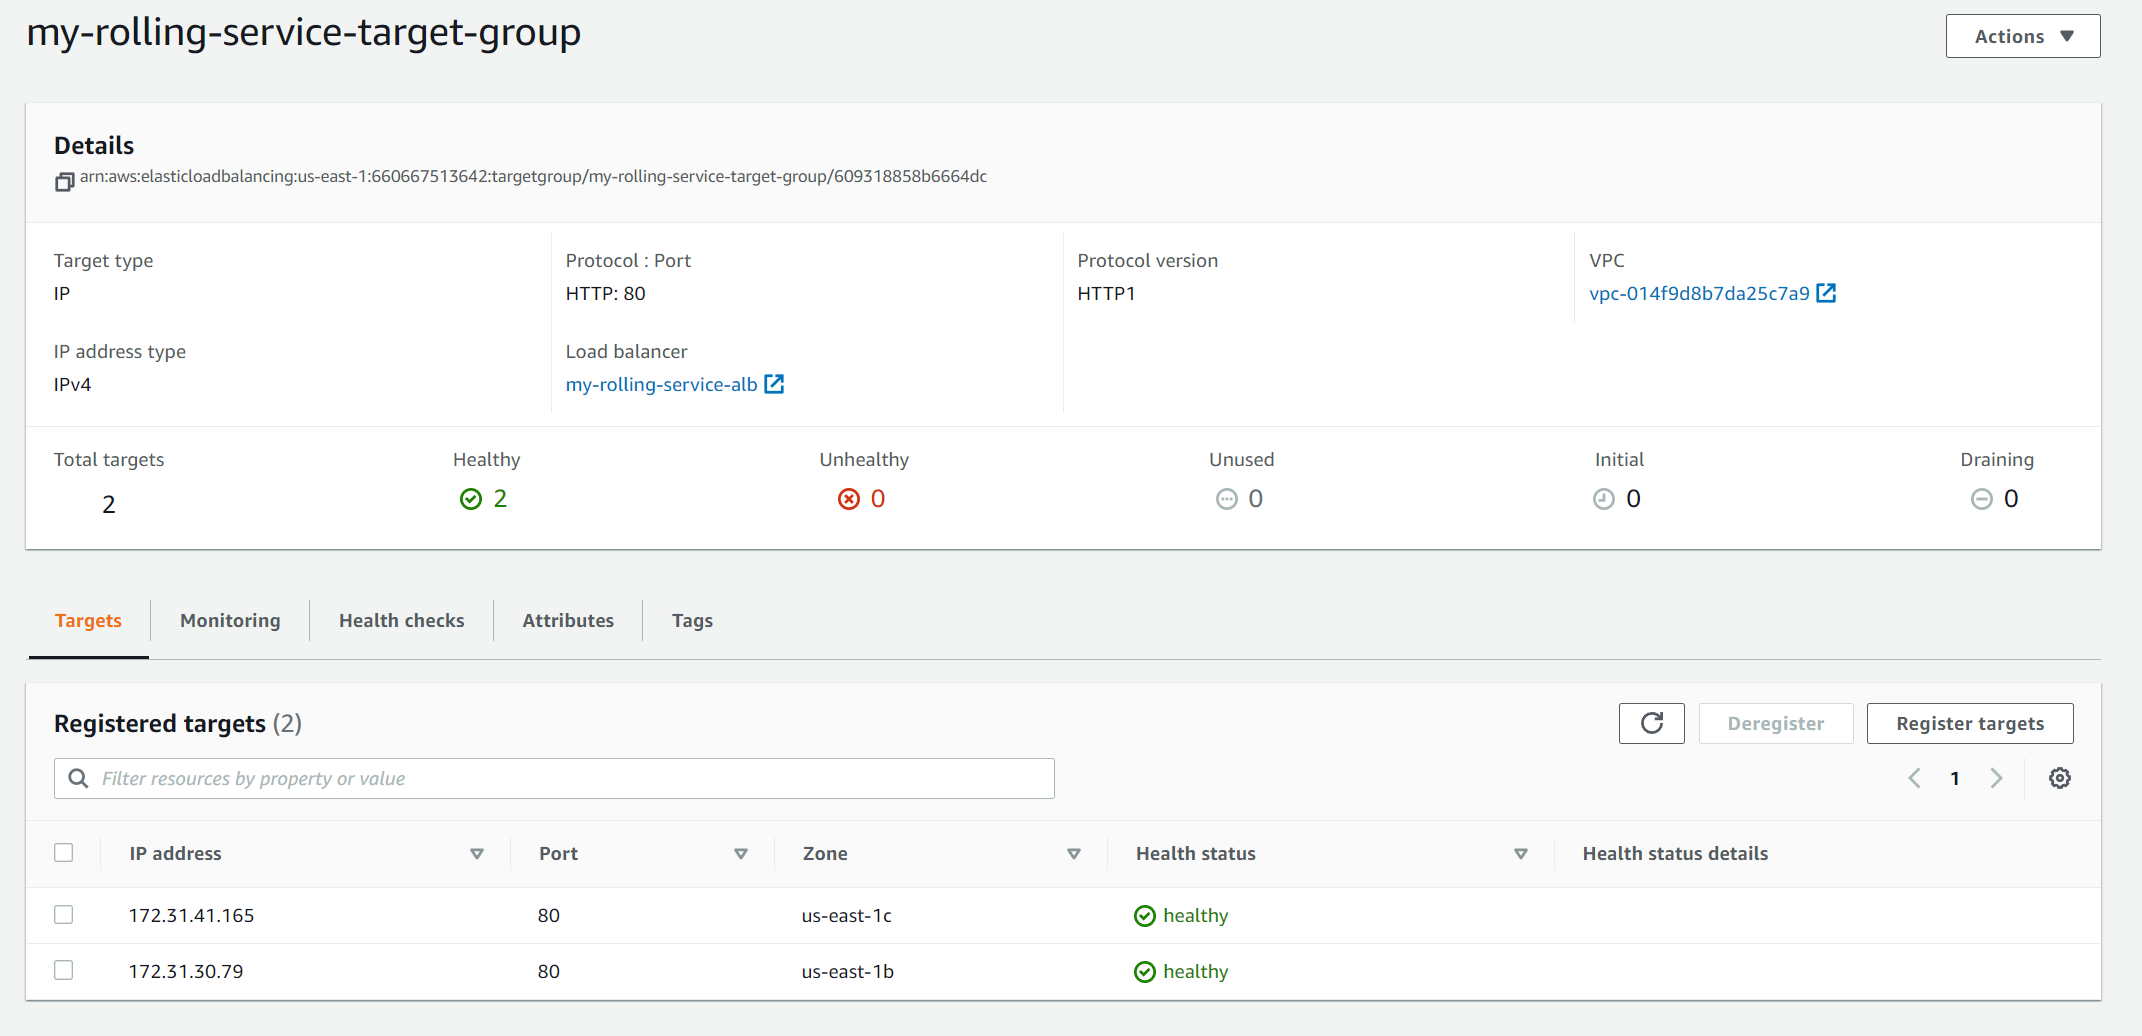2142x1036 pixels.
Task: Copy the target group ARN
Action: [63, 182]
